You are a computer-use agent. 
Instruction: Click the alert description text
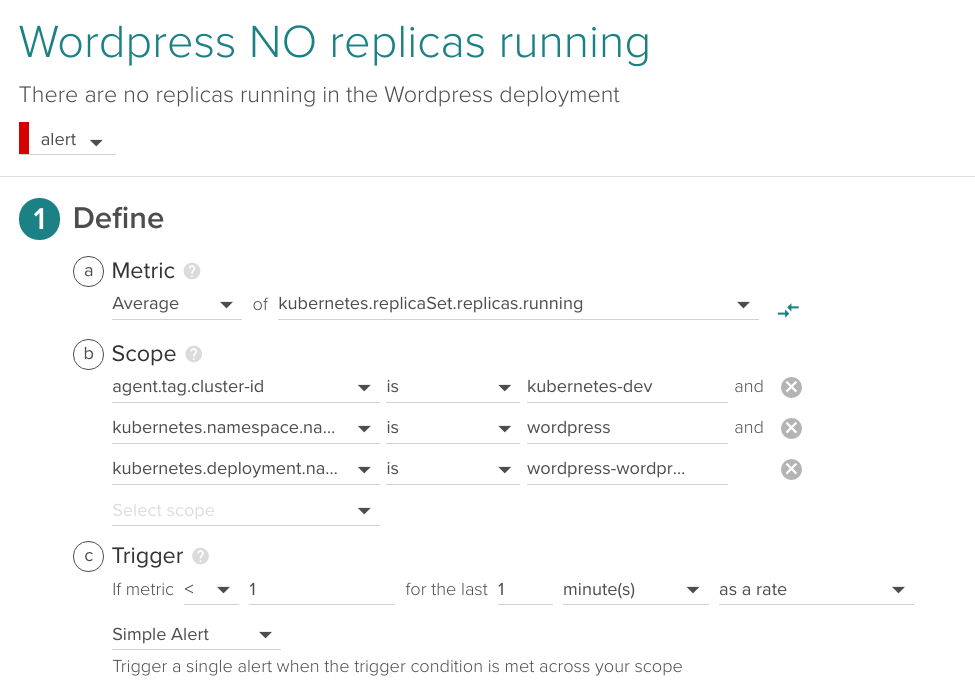click(x=319, y=95)
